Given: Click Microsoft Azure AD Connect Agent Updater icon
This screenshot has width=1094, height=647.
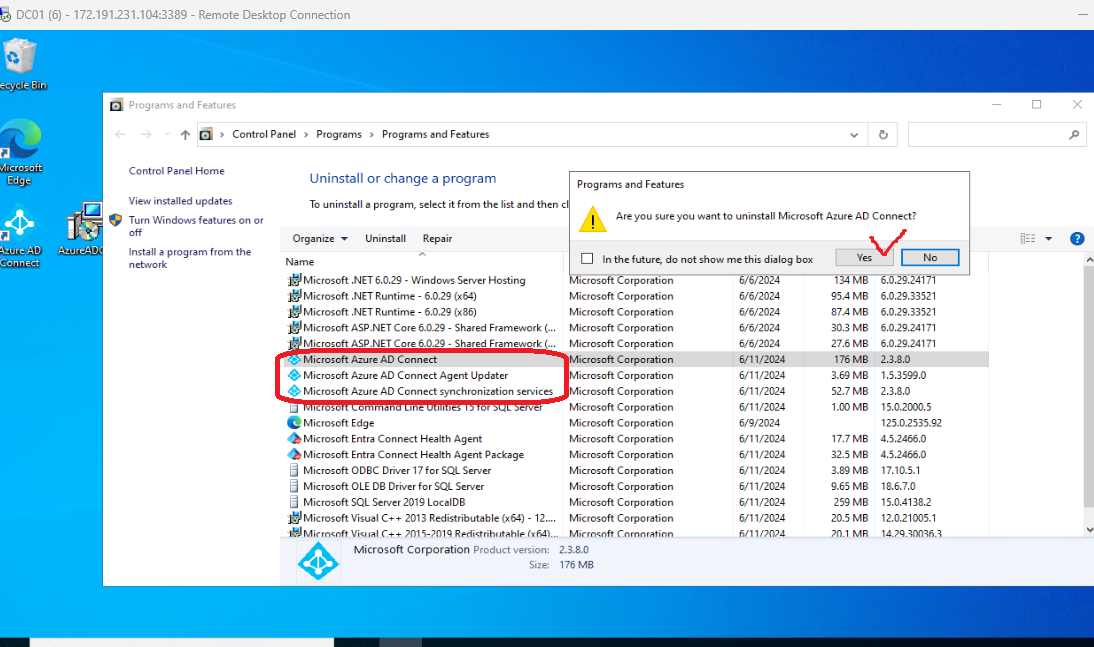Looking at the screenshot, I should [294, 375].
